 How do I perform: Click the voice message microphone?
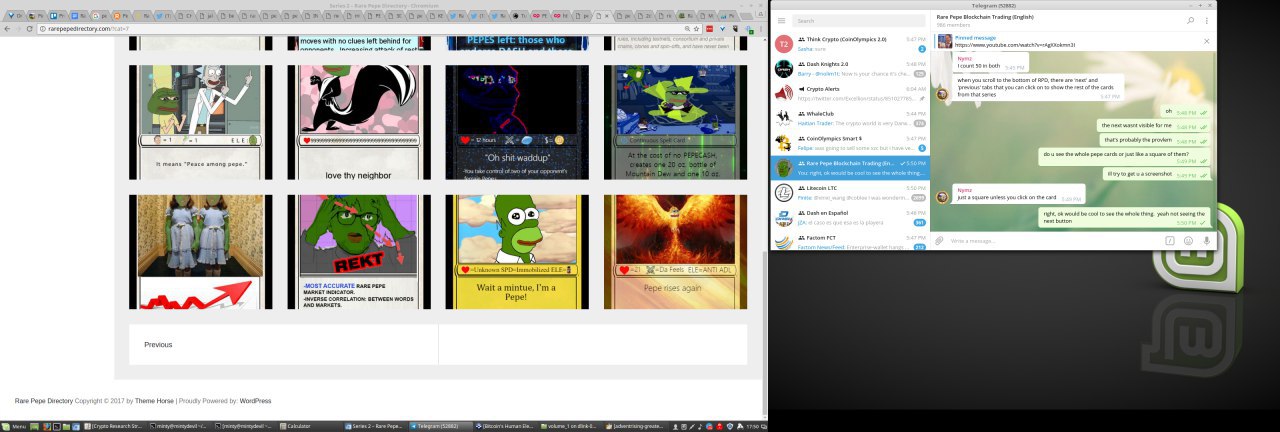(x=1207, y=240)
